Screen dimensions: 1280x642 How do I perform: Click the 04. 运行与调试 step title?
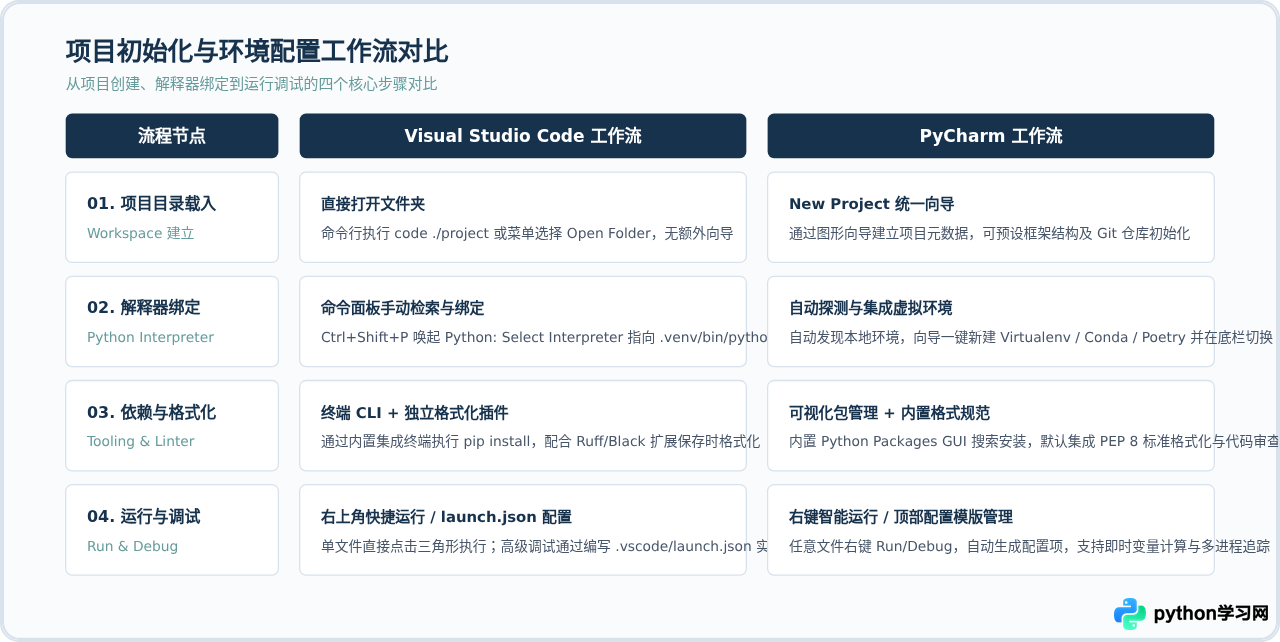coord(144,516)
